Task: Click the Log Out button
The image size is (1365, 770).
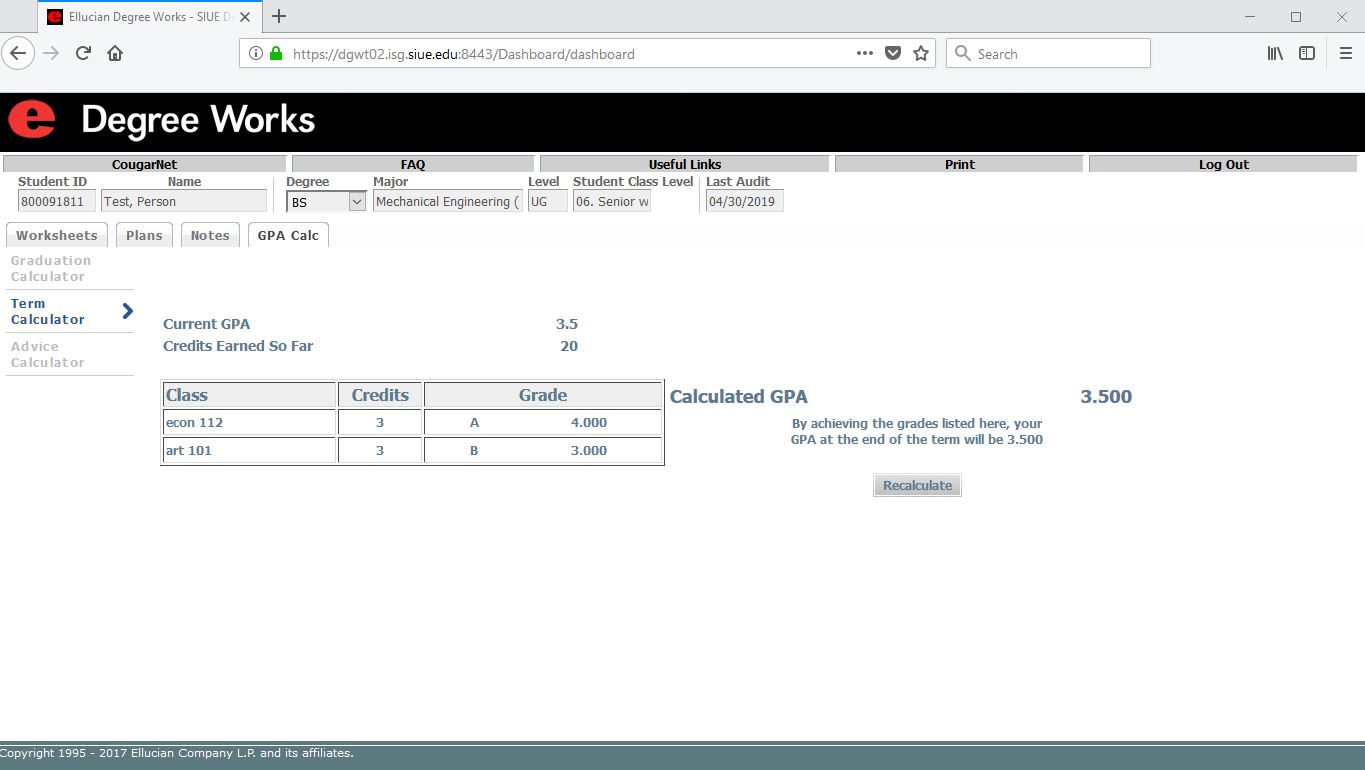Action: click(x=1223, y=164)
